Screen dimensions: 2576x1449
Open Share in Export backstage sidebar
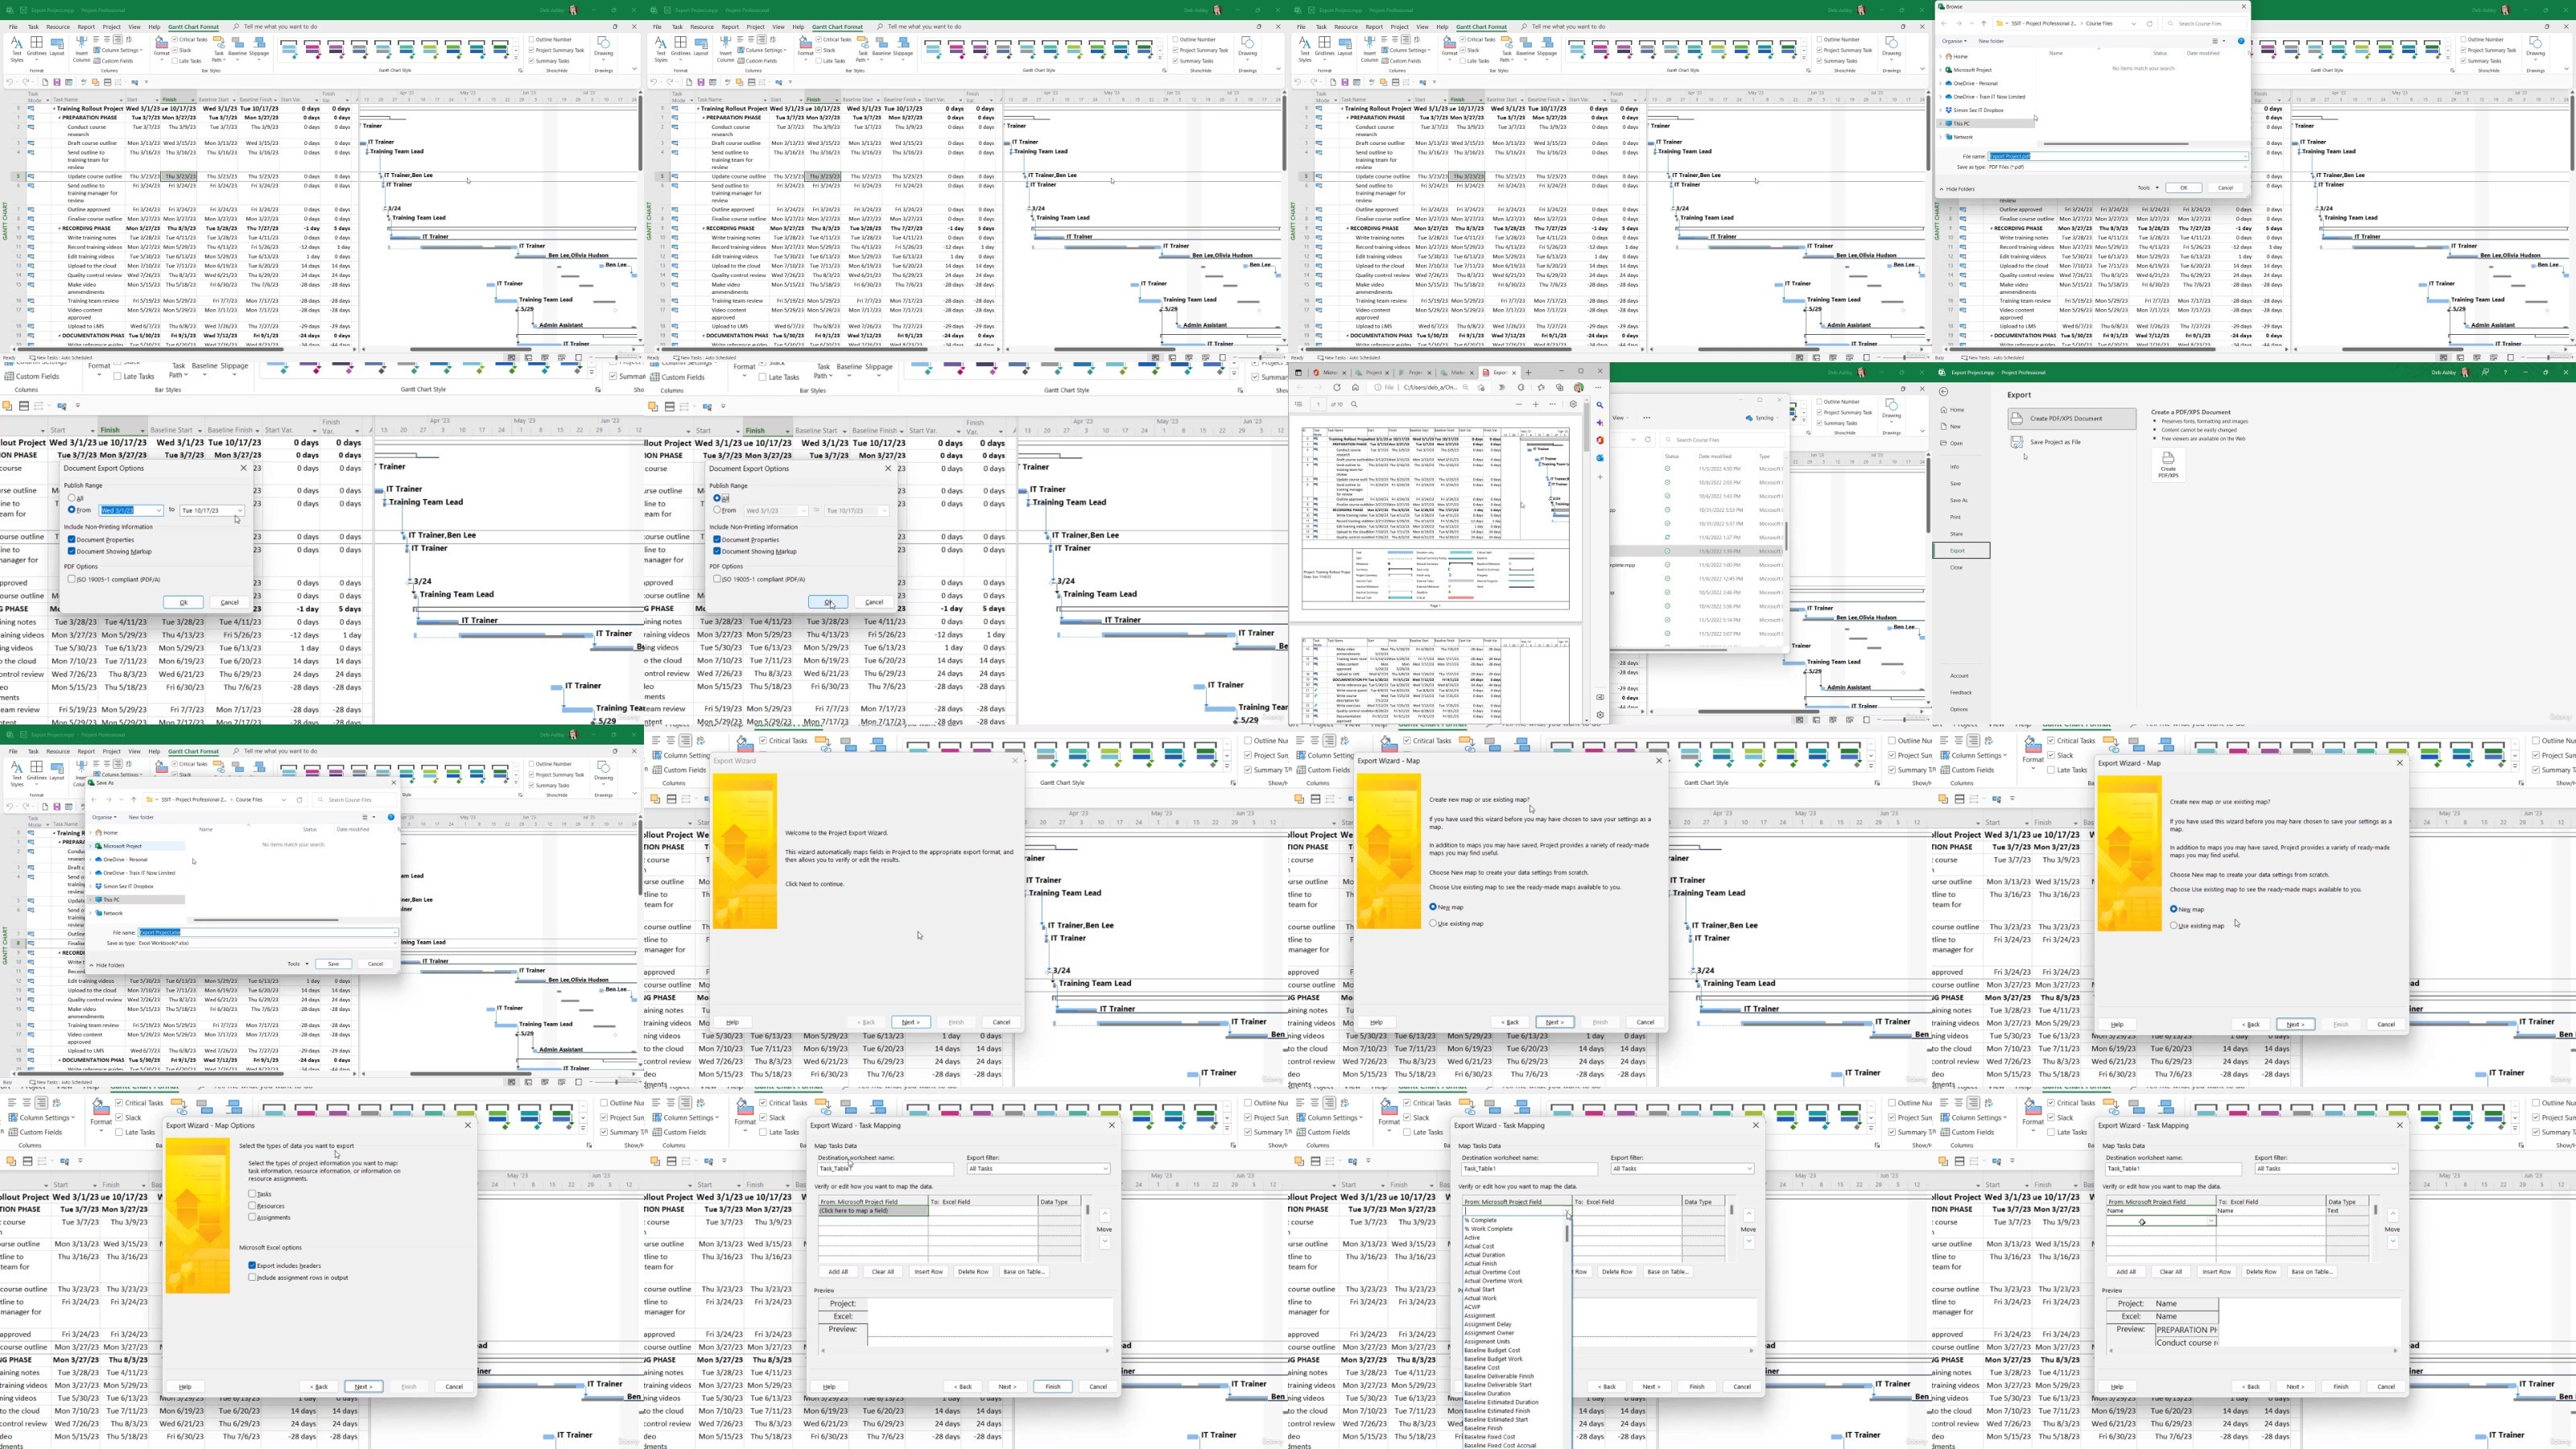coord(1956,534)
